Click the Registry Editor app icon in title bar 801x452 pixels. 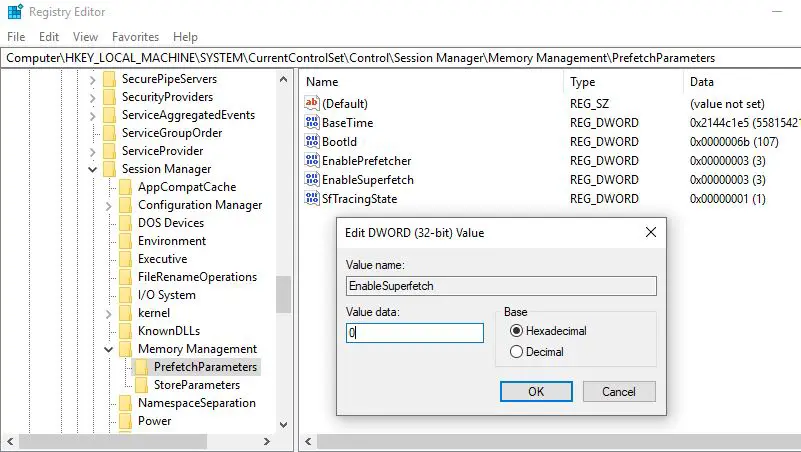pyautogui.click(x=15, y=11)
